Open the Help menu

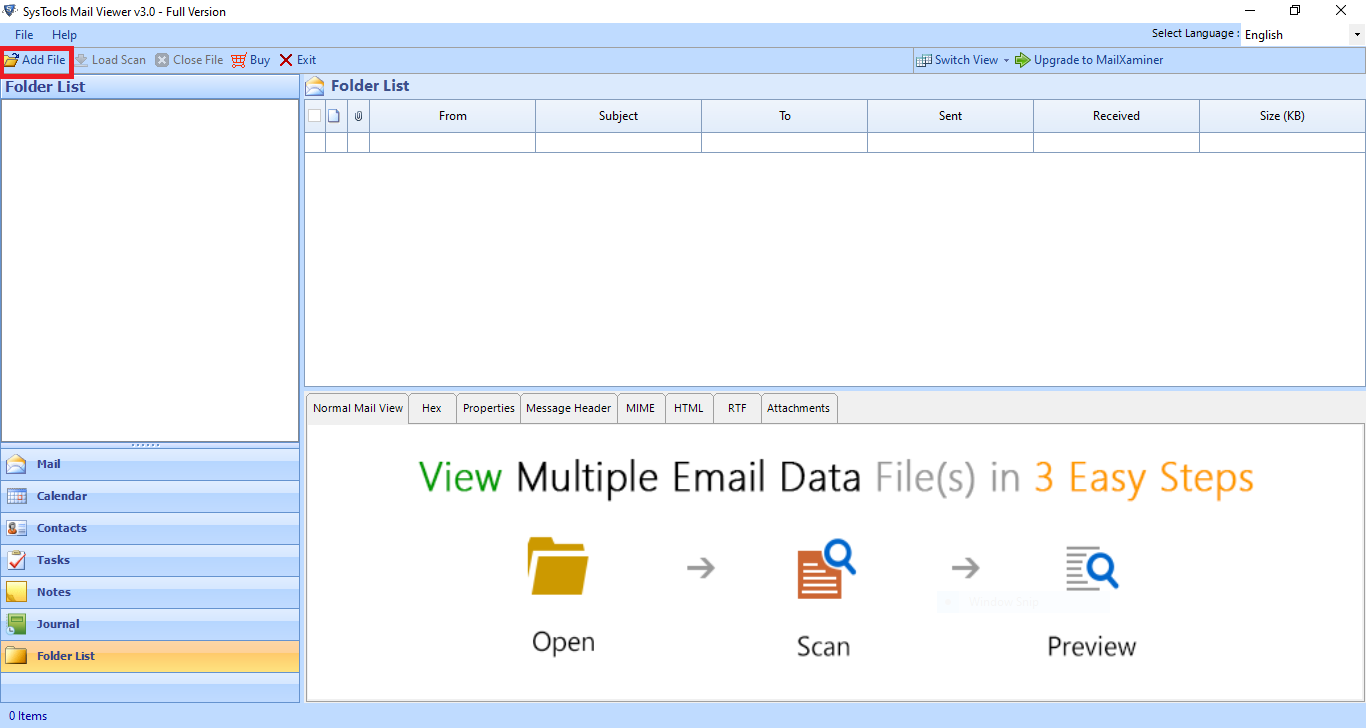(x=64, y=35)
